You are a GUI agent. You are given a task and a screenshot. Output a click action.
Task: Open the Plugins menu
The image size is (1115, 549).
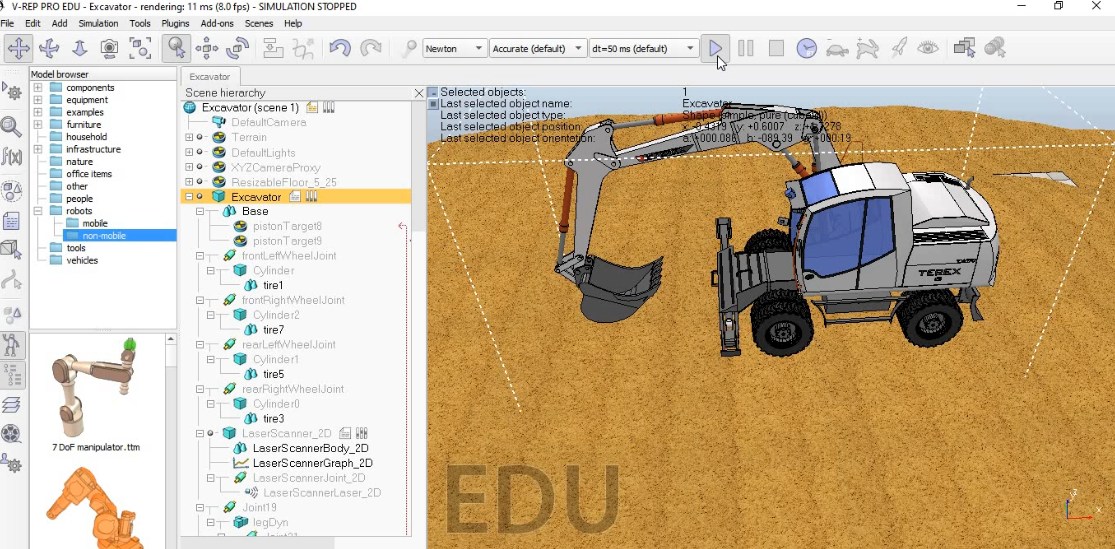click(x=175, y=23)
